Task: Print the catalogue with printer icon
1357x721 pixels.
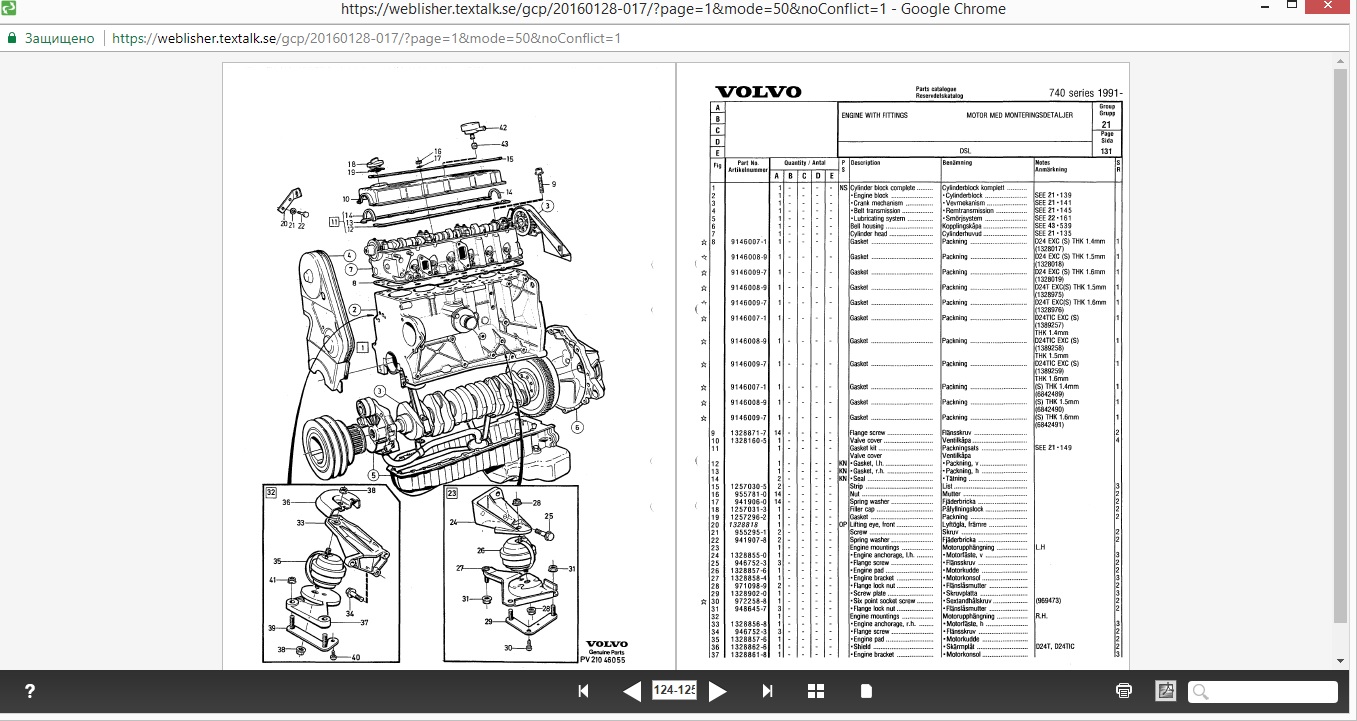Action: coord(1124,691)
